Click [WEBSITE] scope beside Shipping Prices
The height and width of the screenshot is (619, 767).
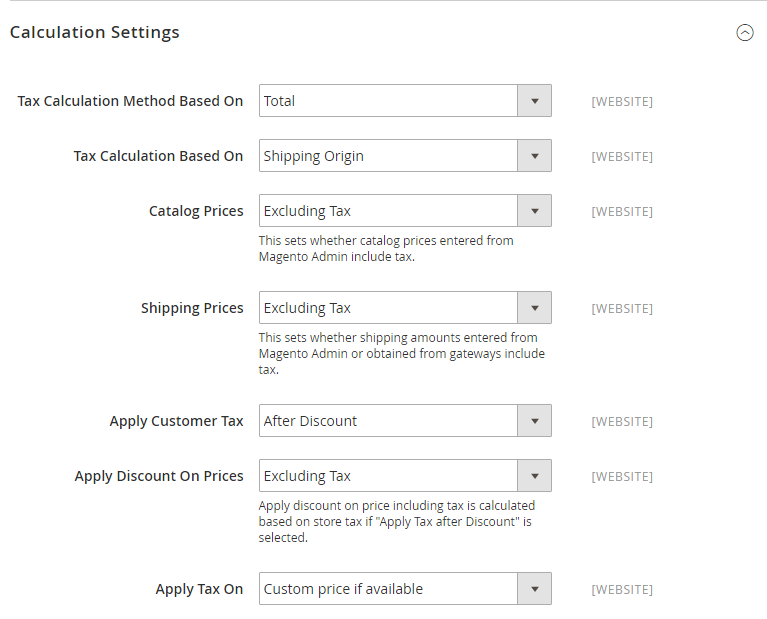click(622, 308)
